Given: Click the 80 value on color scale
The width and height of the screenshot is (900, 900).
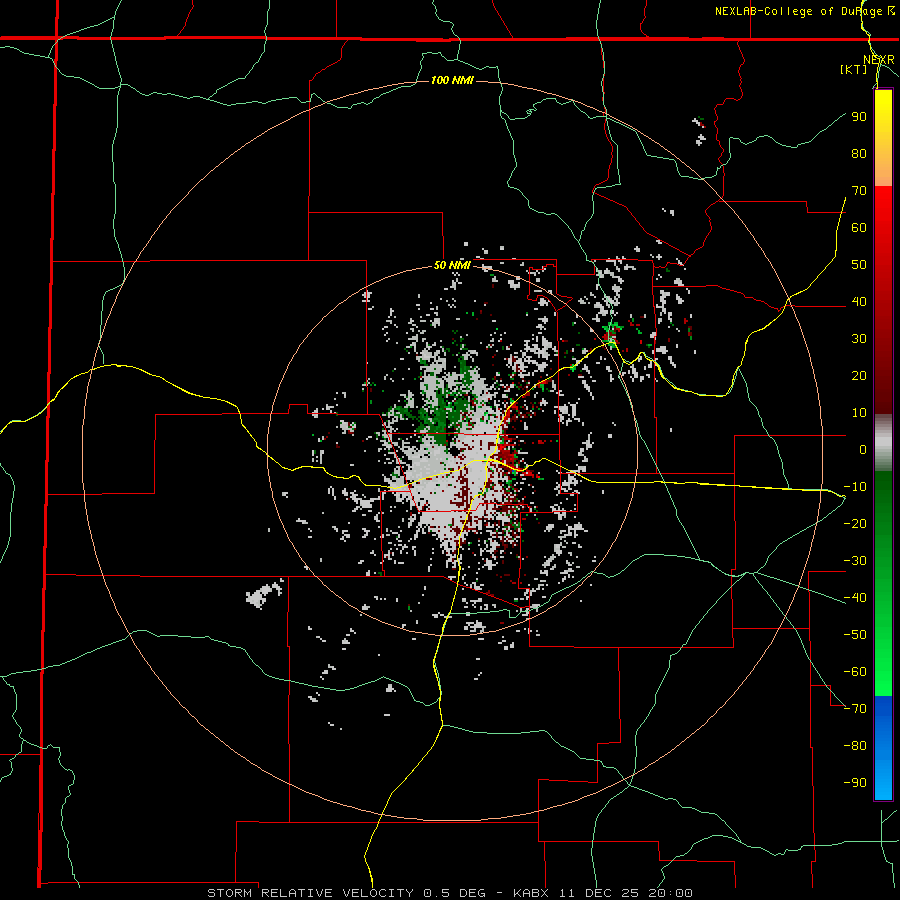Looking at the screenshot, I should click(859, 154).
